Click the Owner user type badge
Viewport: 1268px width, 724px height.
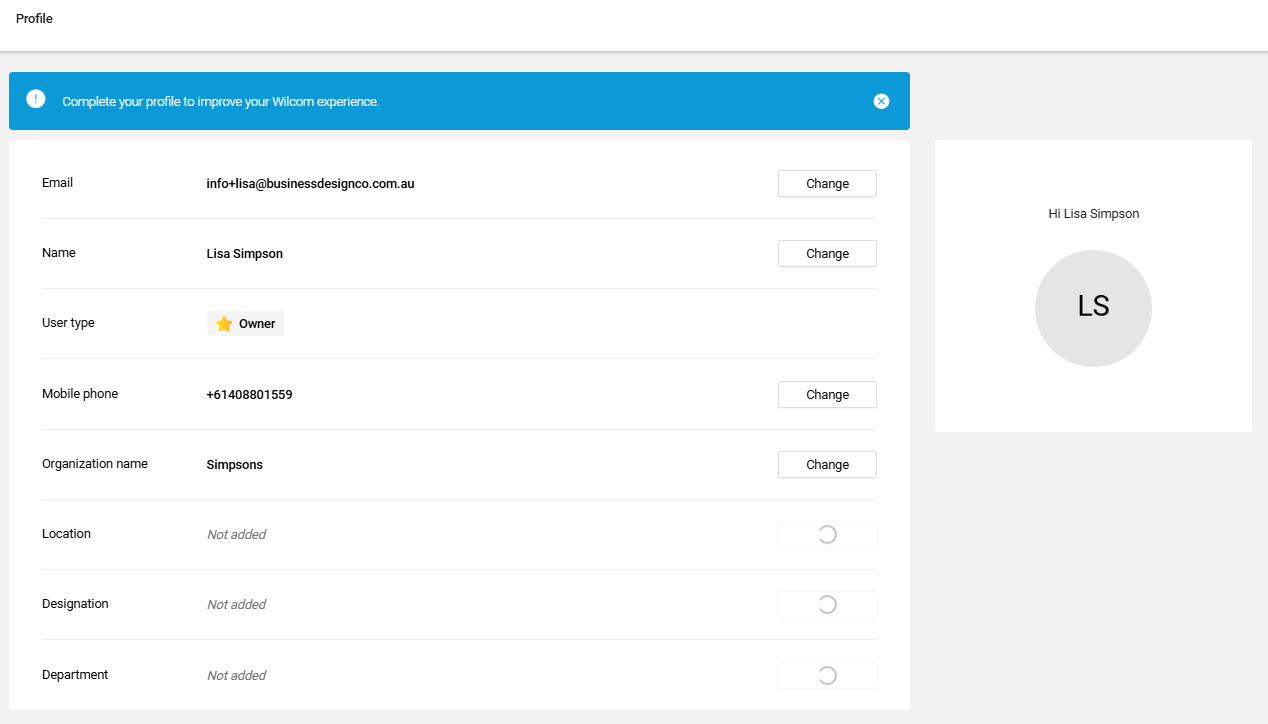(245, 324)
